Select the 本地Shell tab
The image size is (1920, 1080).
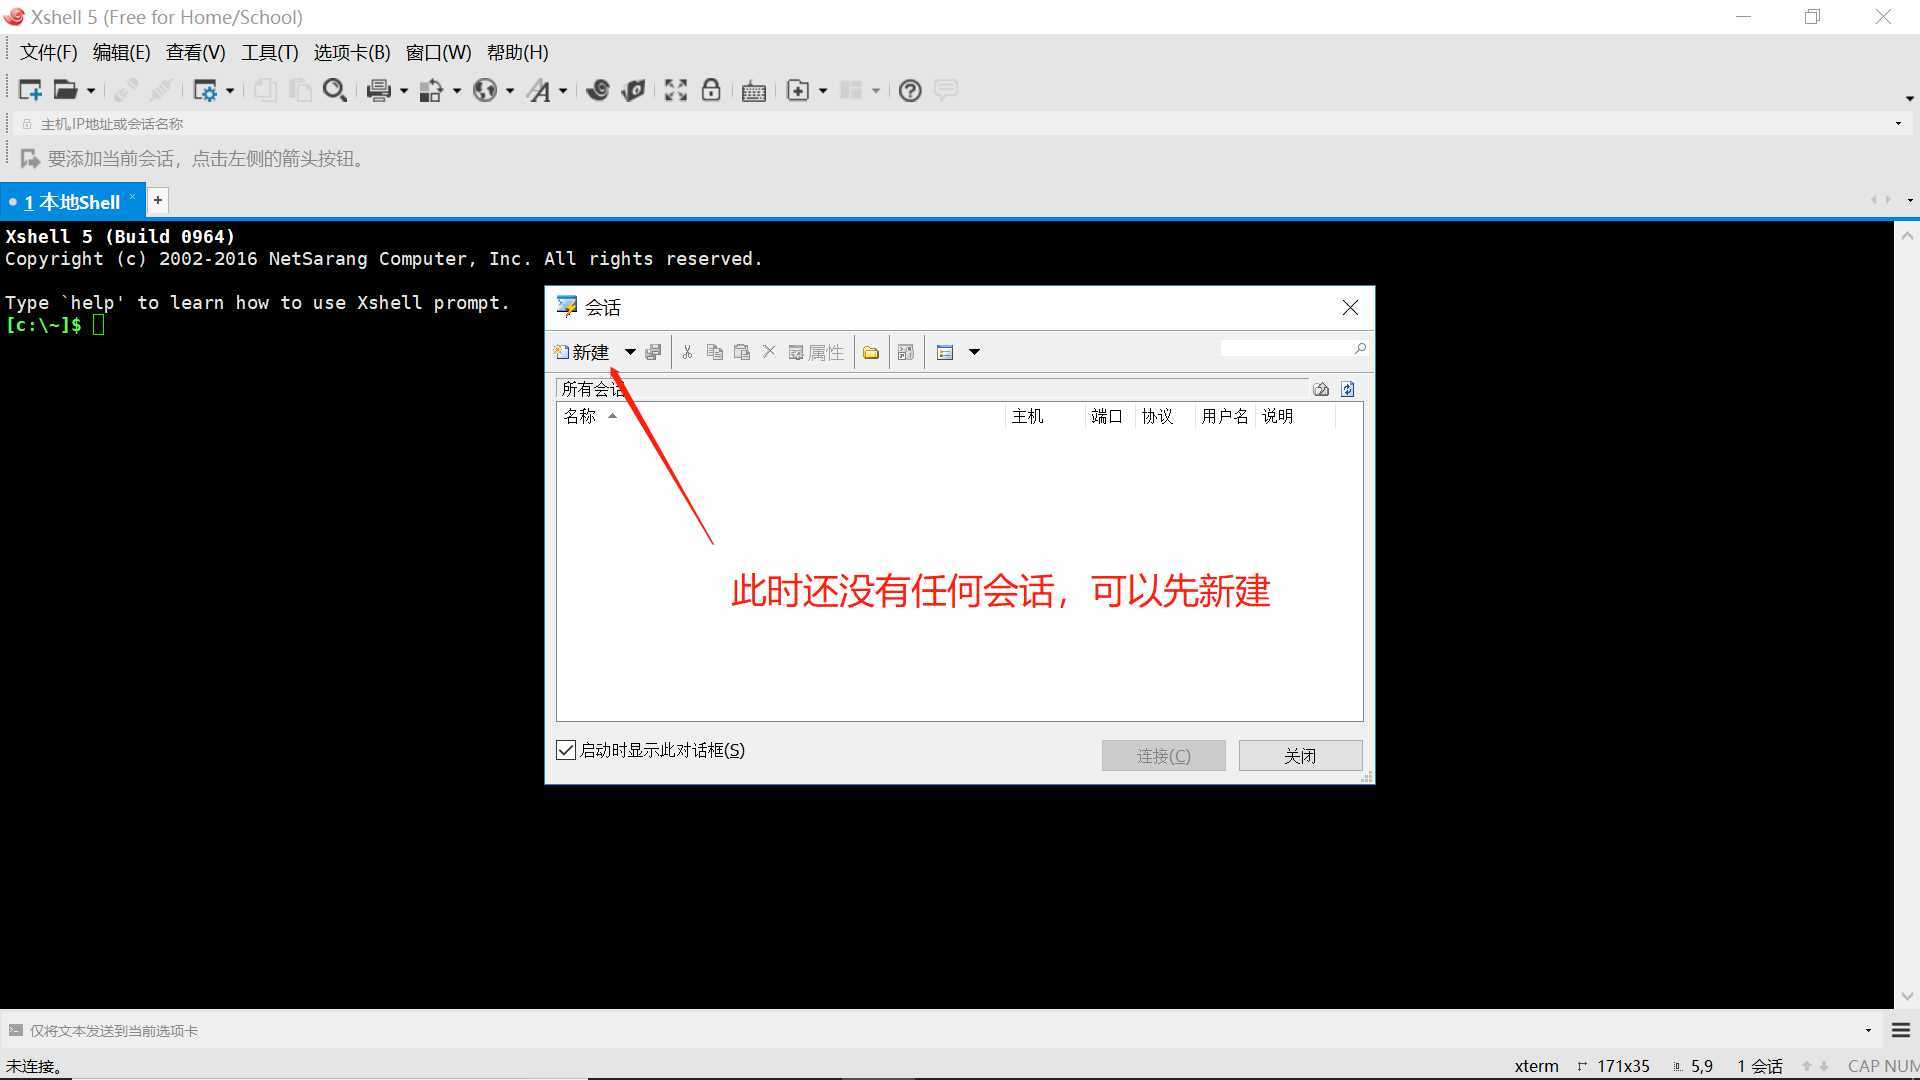72,202
